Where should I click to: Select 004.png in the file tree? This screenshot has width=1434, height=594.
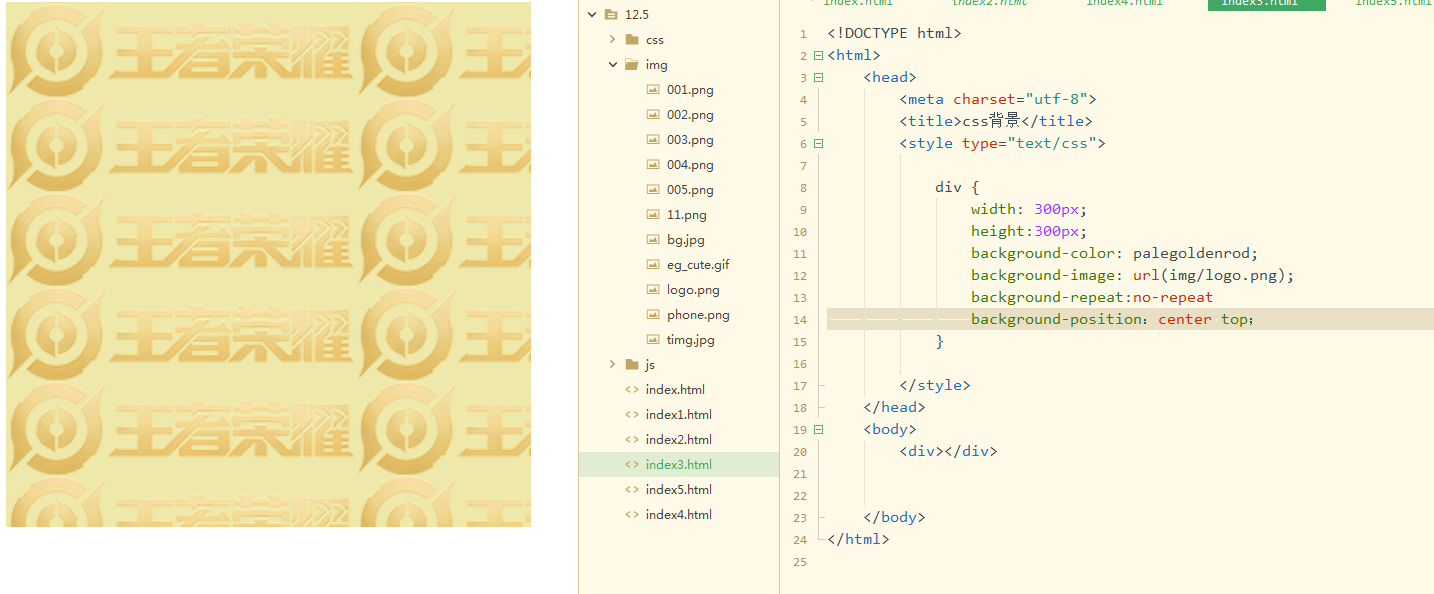click(690, 165)
